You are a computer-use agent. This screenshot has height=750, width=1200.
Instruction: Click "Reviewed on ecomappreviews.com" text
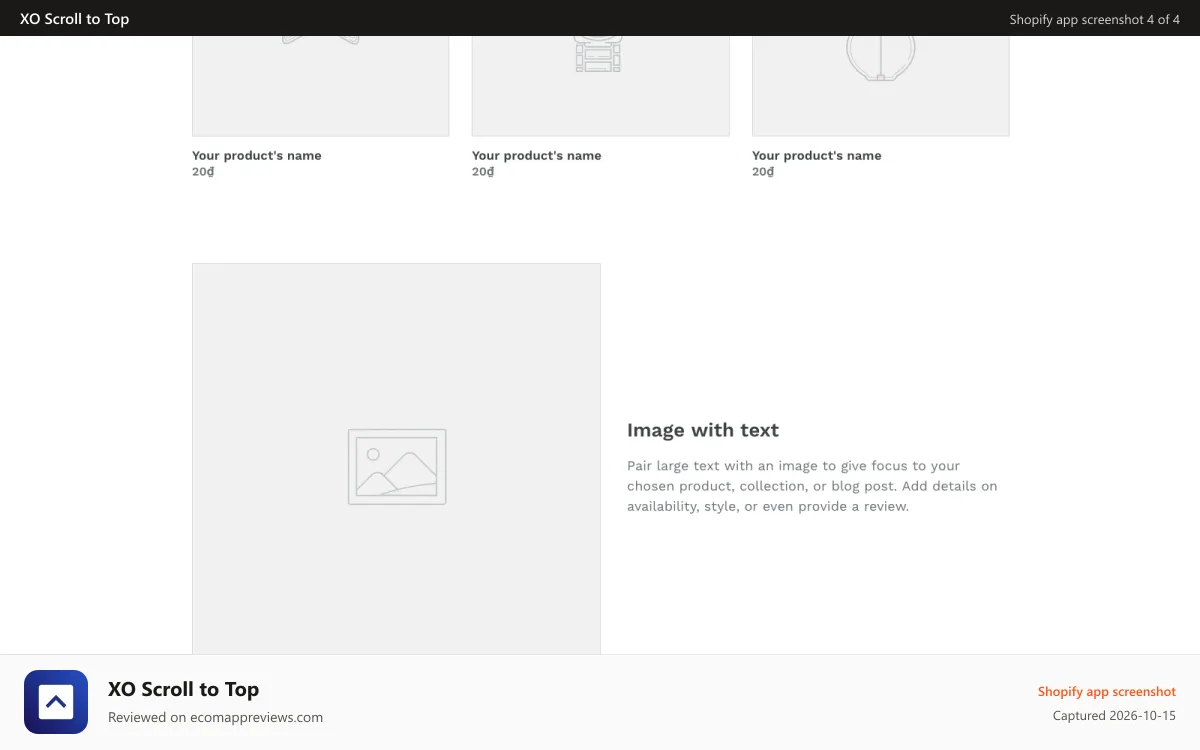pos(215,717)
